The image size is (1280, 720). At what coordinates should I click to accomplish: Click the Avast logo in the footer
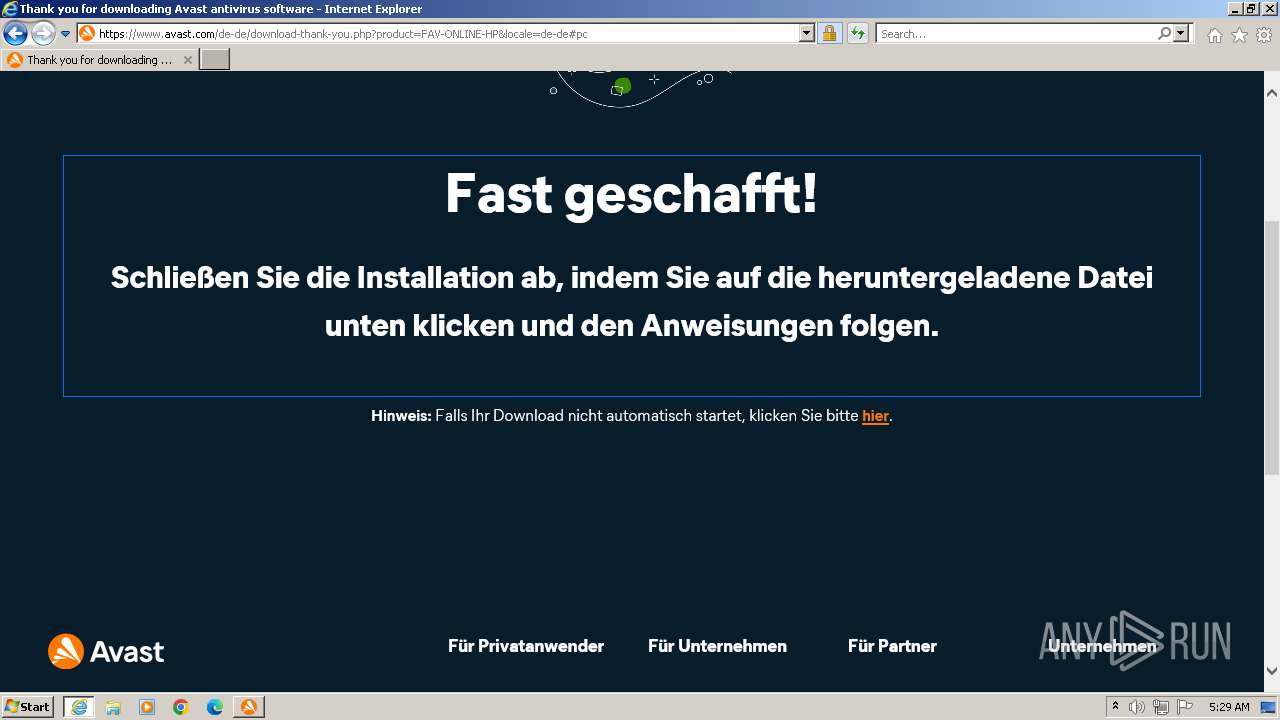click(x=106, y=651)
